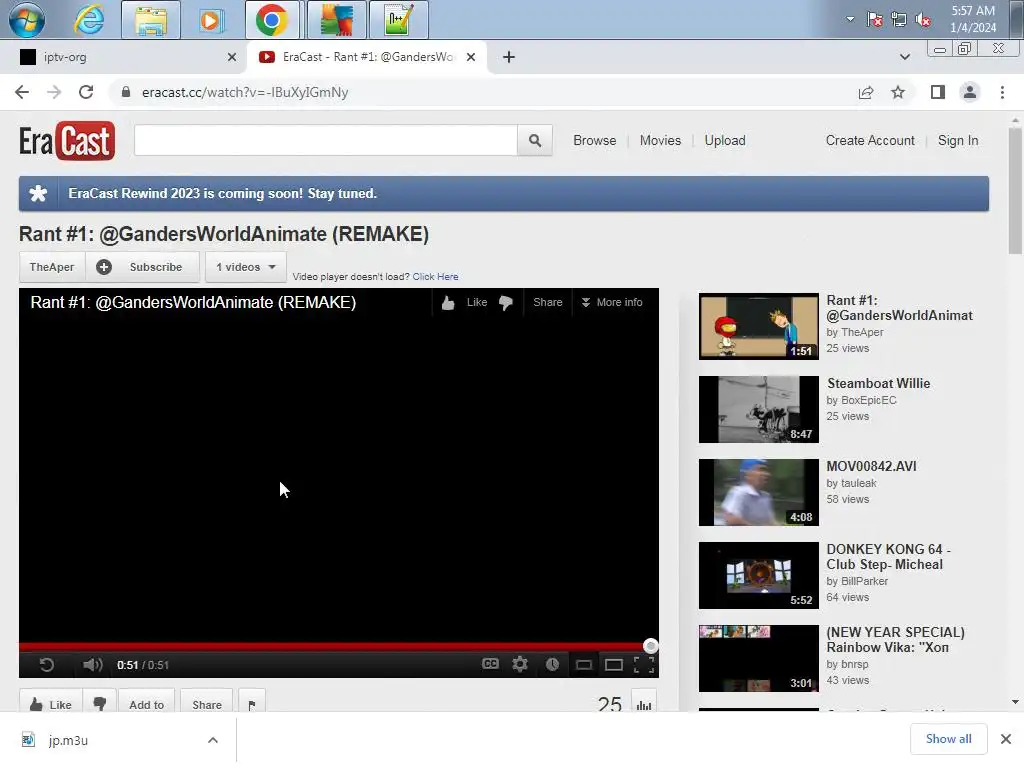1024x768 pixels.
Task: Click the video progress bar scrubber
Action: [650, 647]
